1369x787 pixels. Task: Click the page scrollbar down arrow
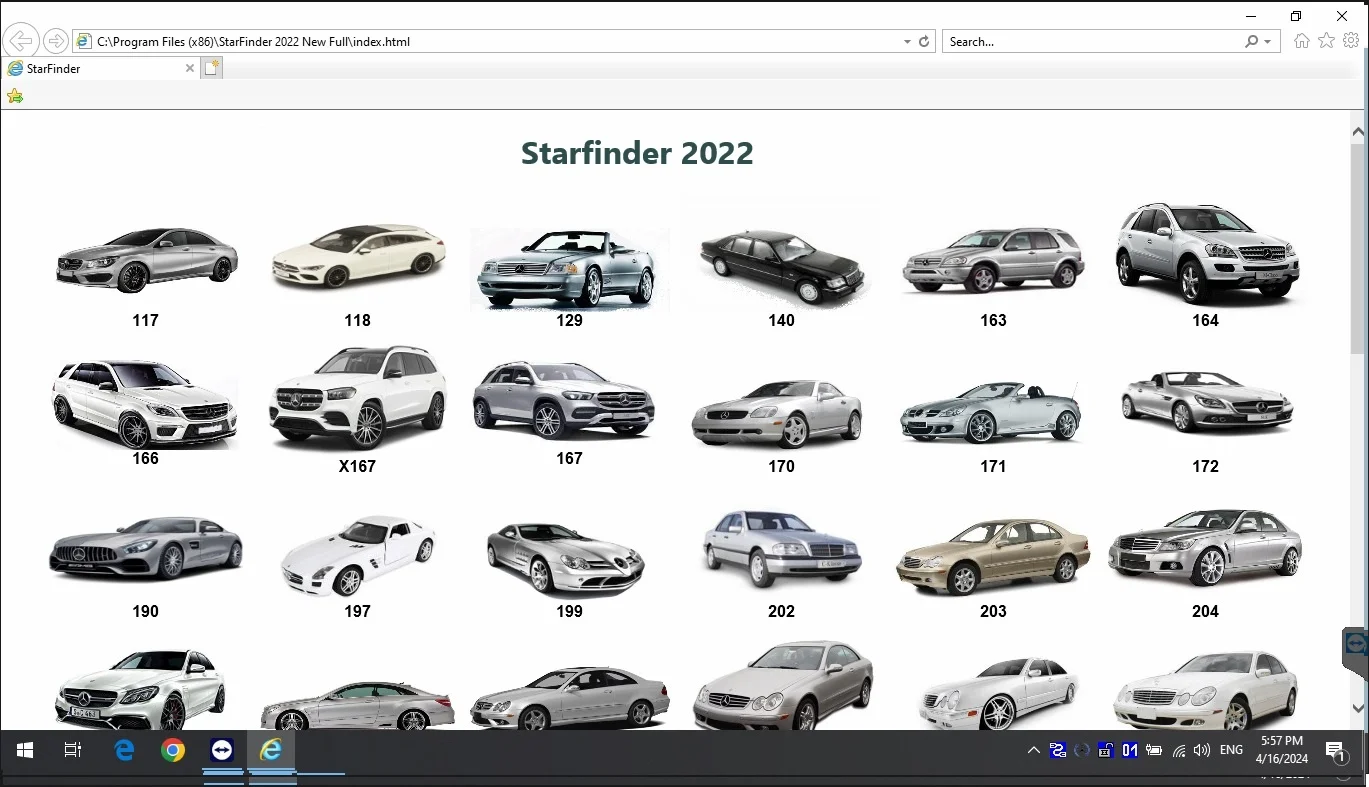tap(1358, 708)
